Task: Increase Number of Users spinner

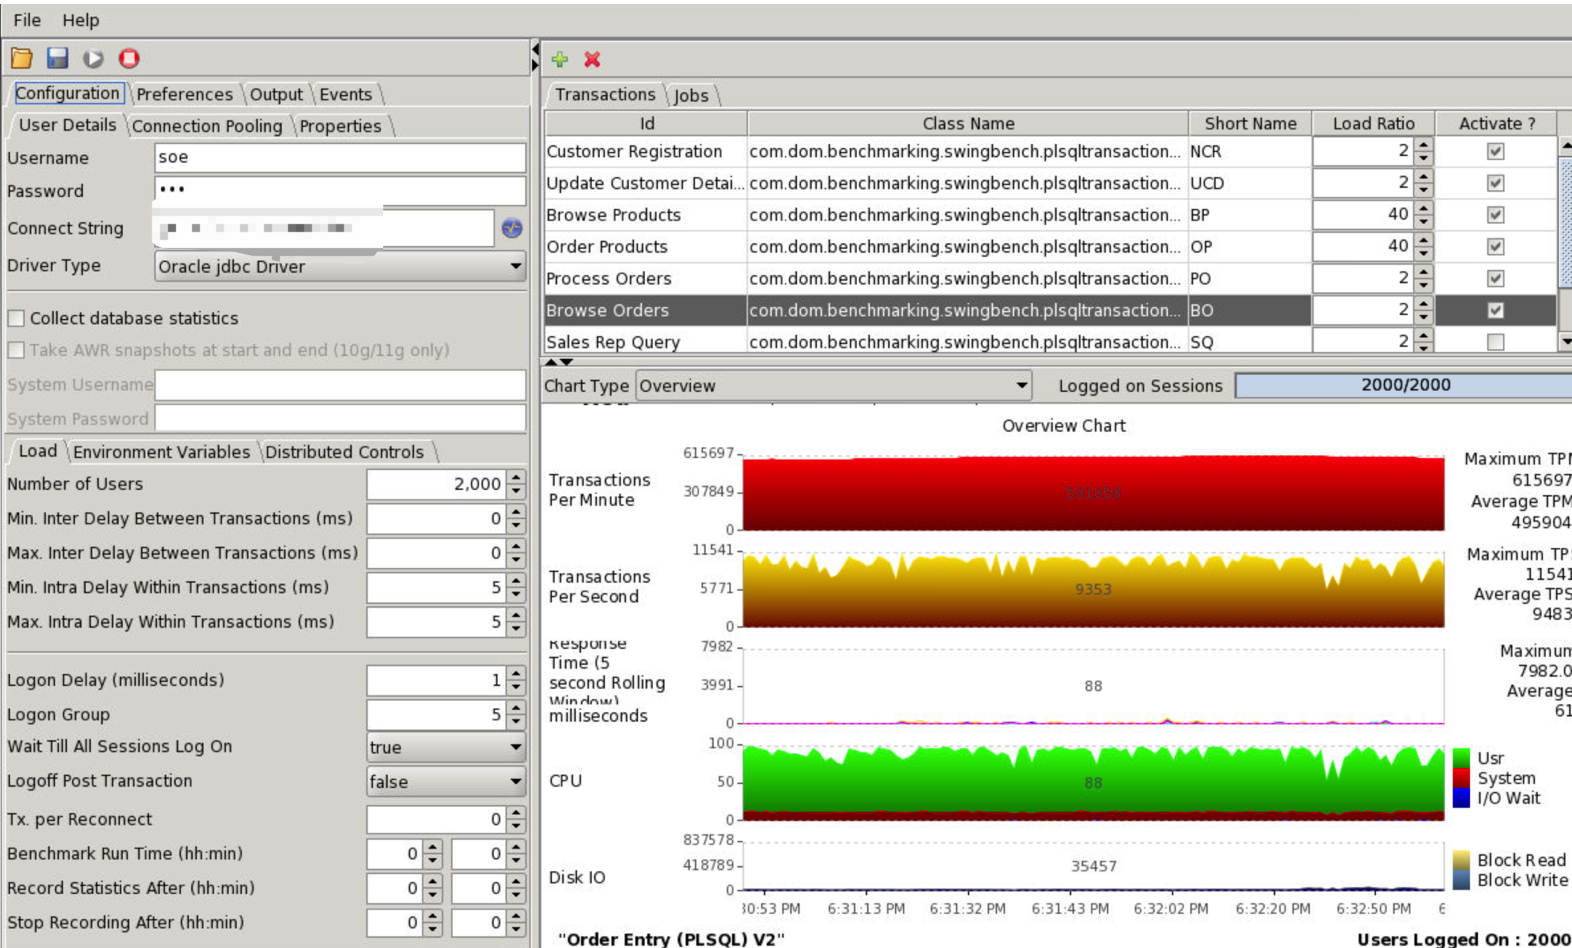Action: click(516, 477)
